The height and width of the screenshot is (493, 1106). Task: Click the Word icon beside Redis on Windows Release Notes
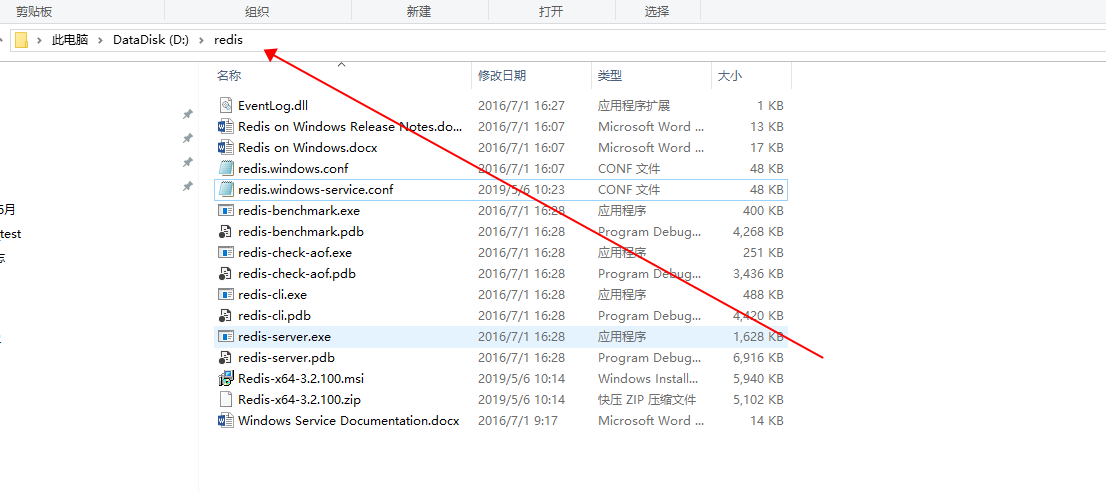click(226, 127)
